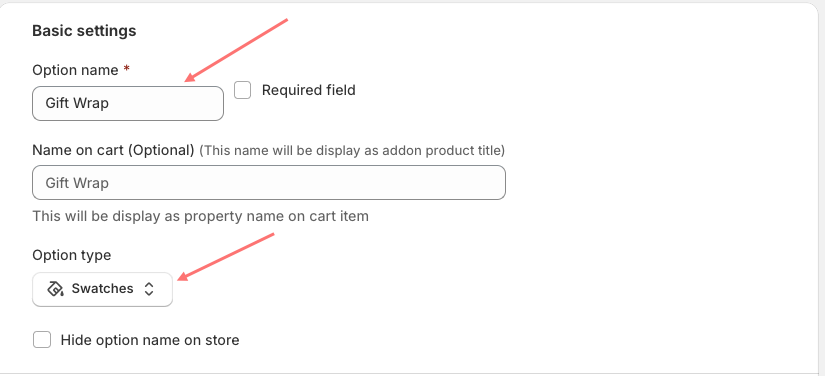Viewport: 825px width, 376px height.
Task: Click the 'Option type' label text
Action: [x=72, y=255]
